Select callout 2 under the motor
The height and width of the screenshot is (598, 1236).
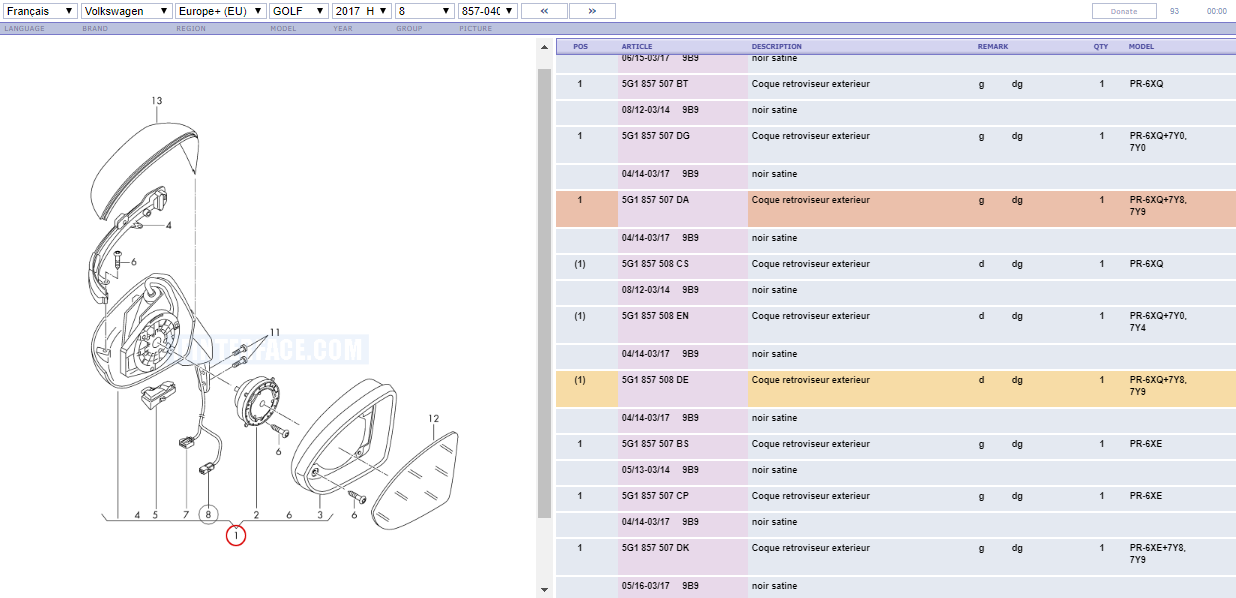[257, 515]
